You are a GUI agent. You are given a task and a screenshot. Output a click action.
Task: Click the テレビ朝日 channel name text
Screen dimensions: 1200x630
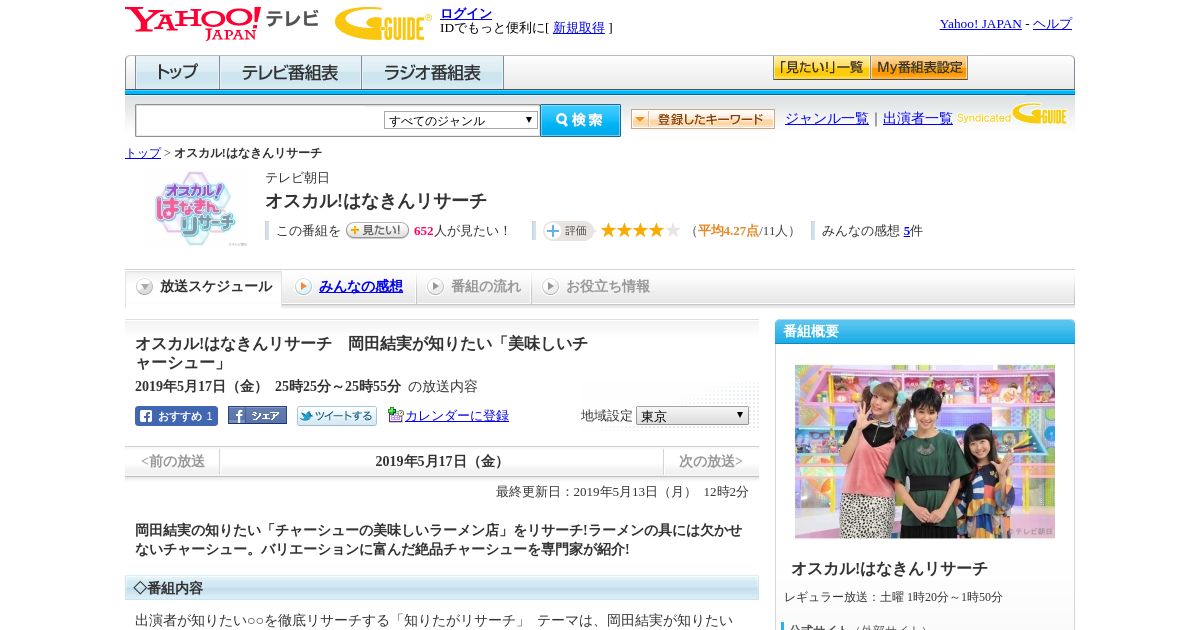coord(297,178)
